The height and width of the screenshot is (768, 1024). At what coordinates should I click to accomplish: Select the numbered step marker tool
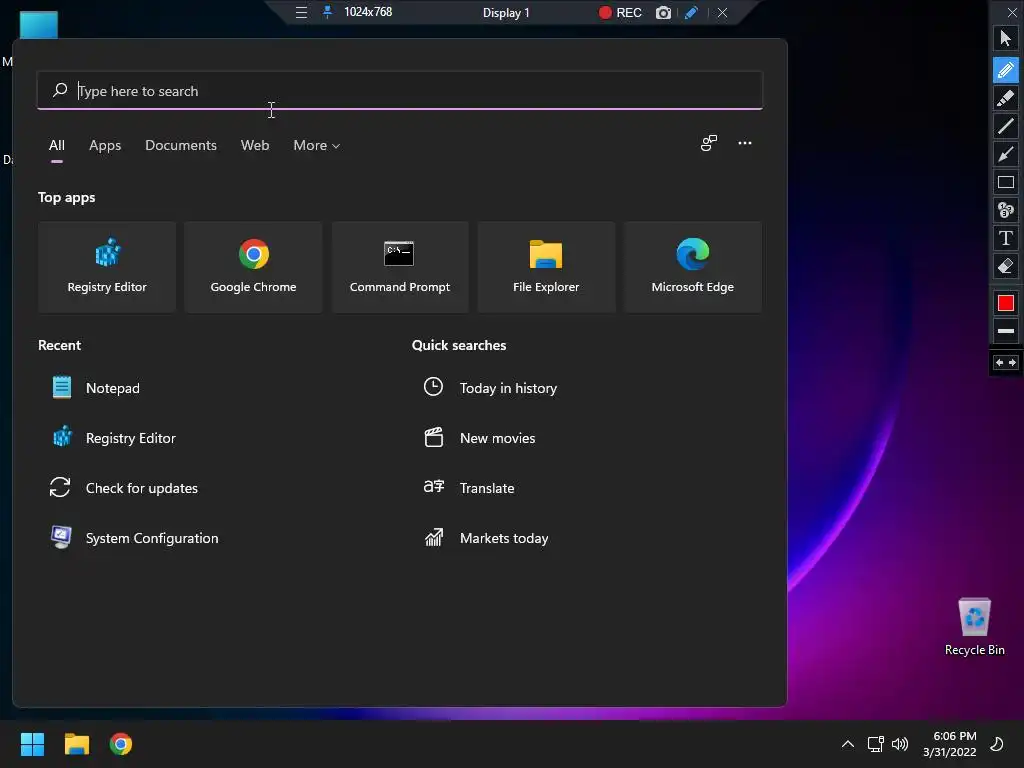1006,210
